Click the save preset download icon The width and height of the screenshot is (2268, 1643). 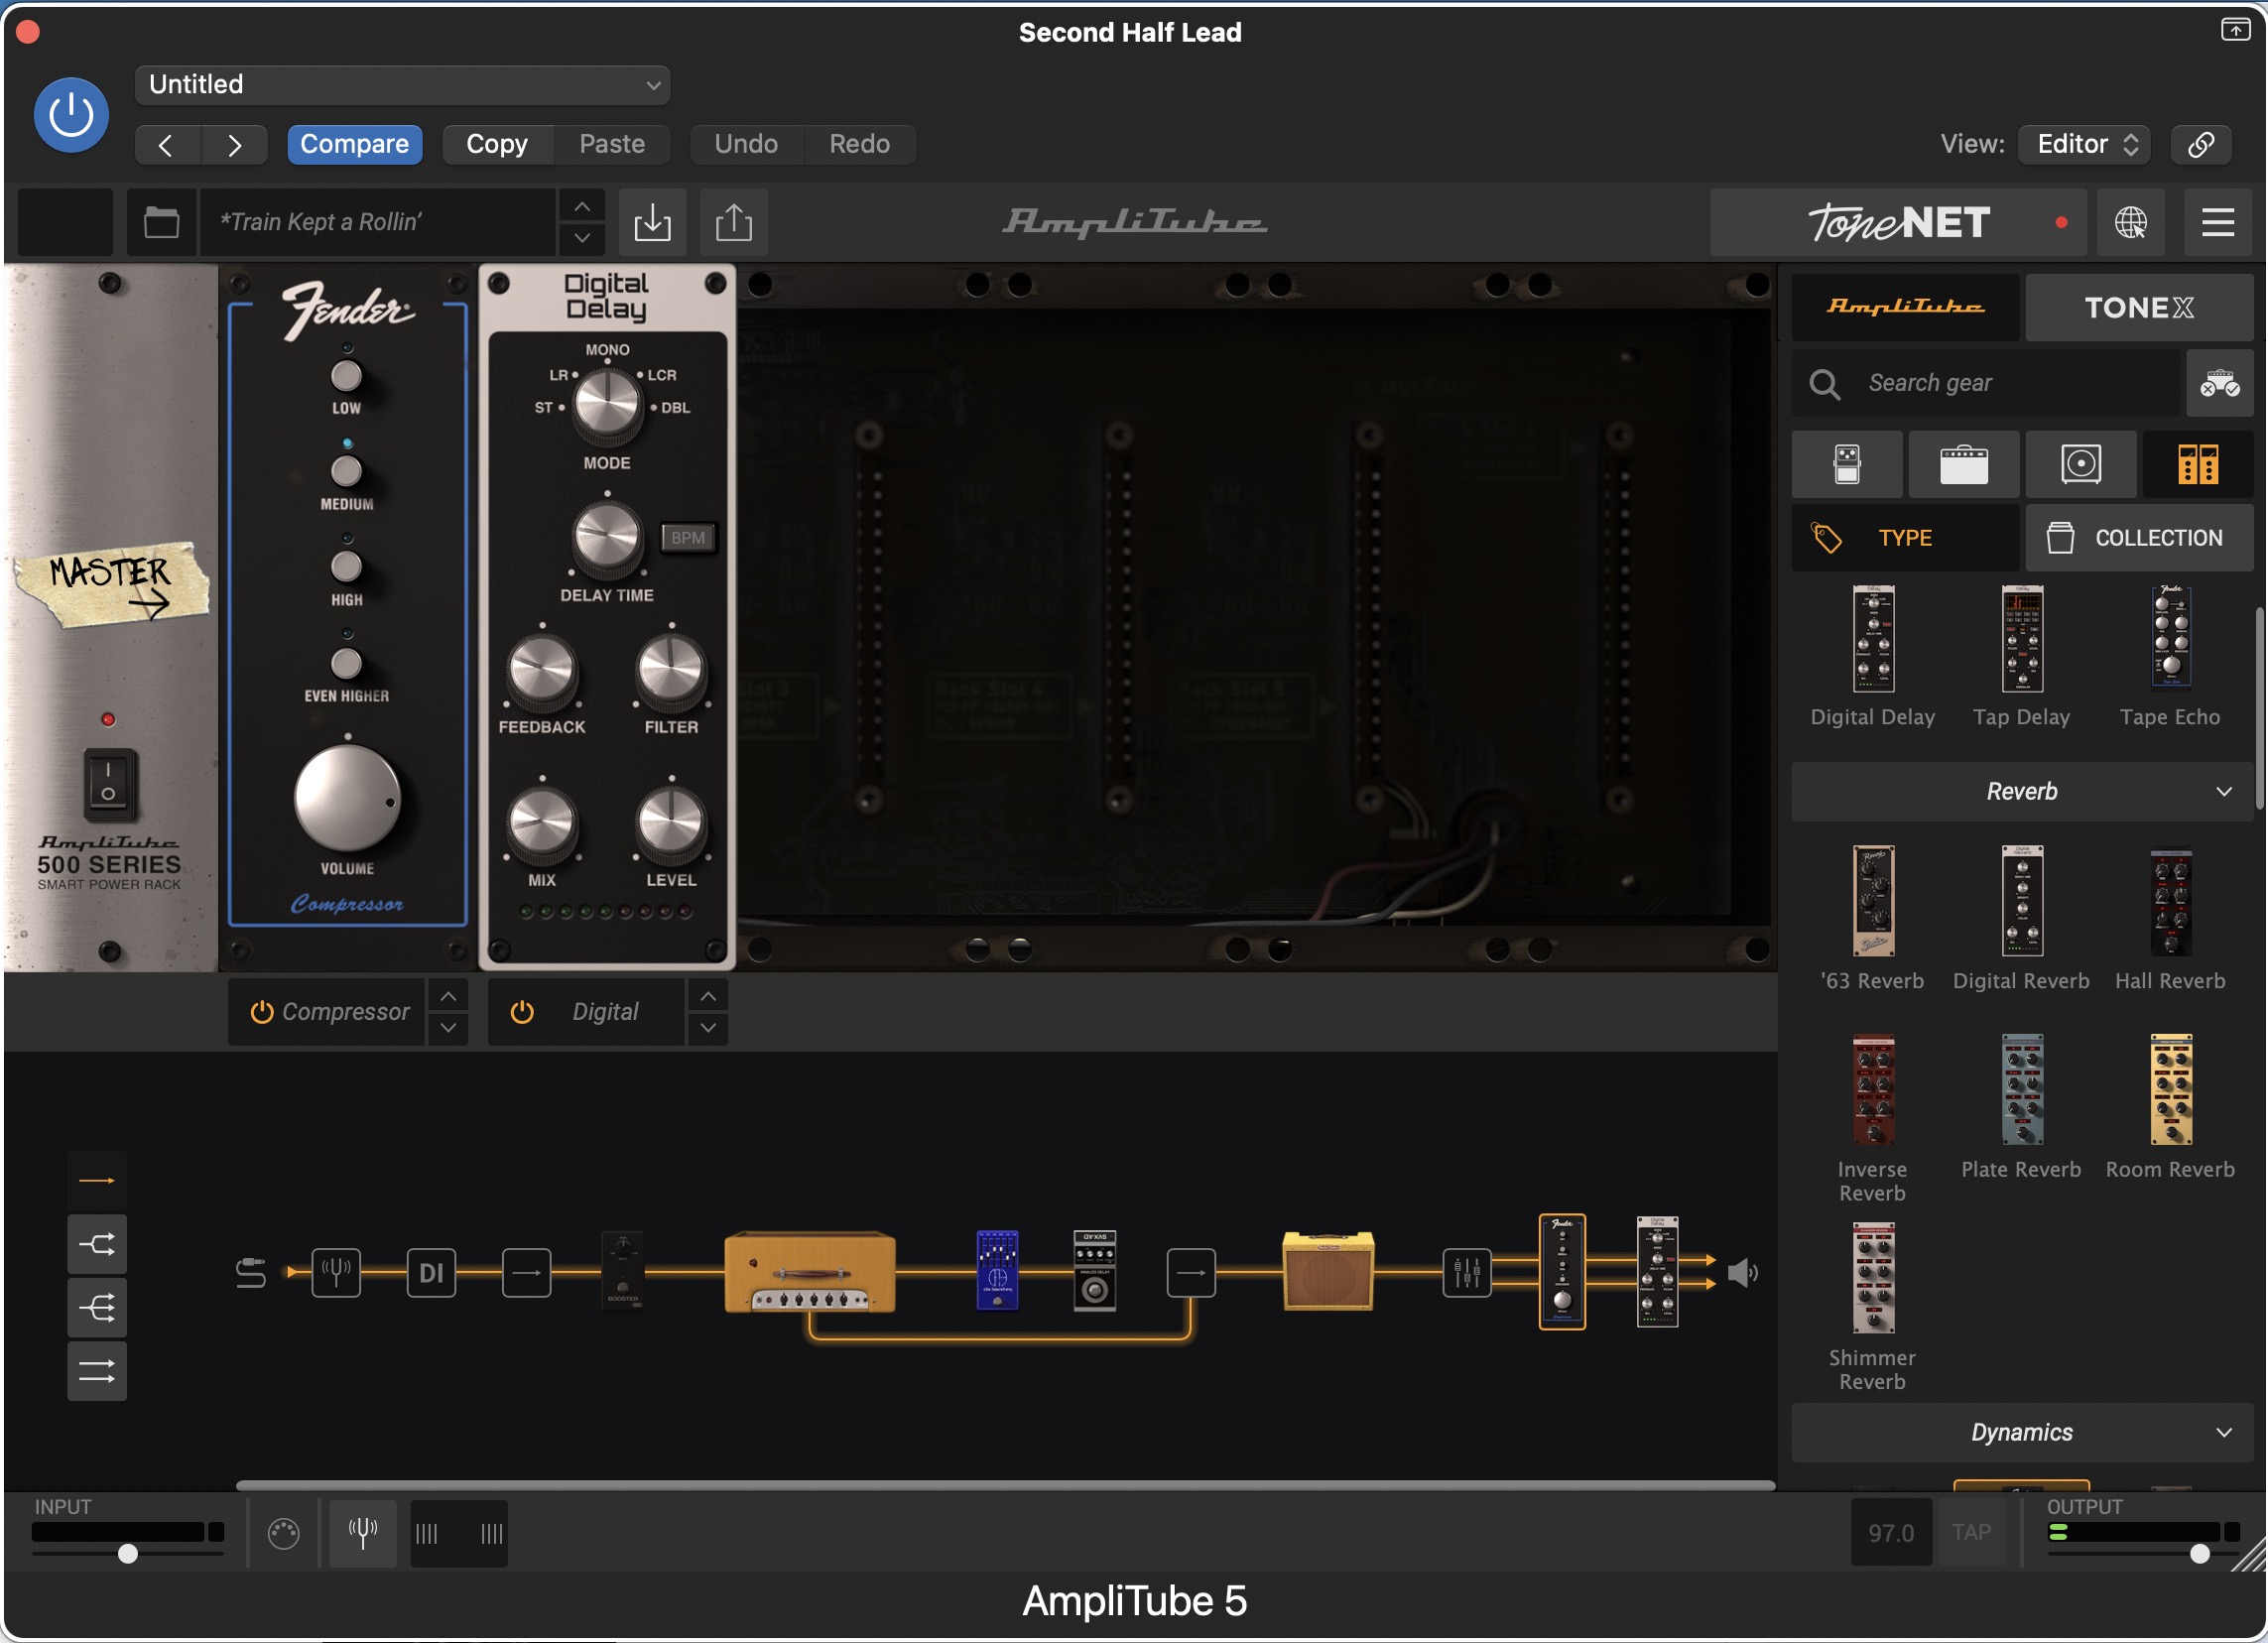coord(652,222)
